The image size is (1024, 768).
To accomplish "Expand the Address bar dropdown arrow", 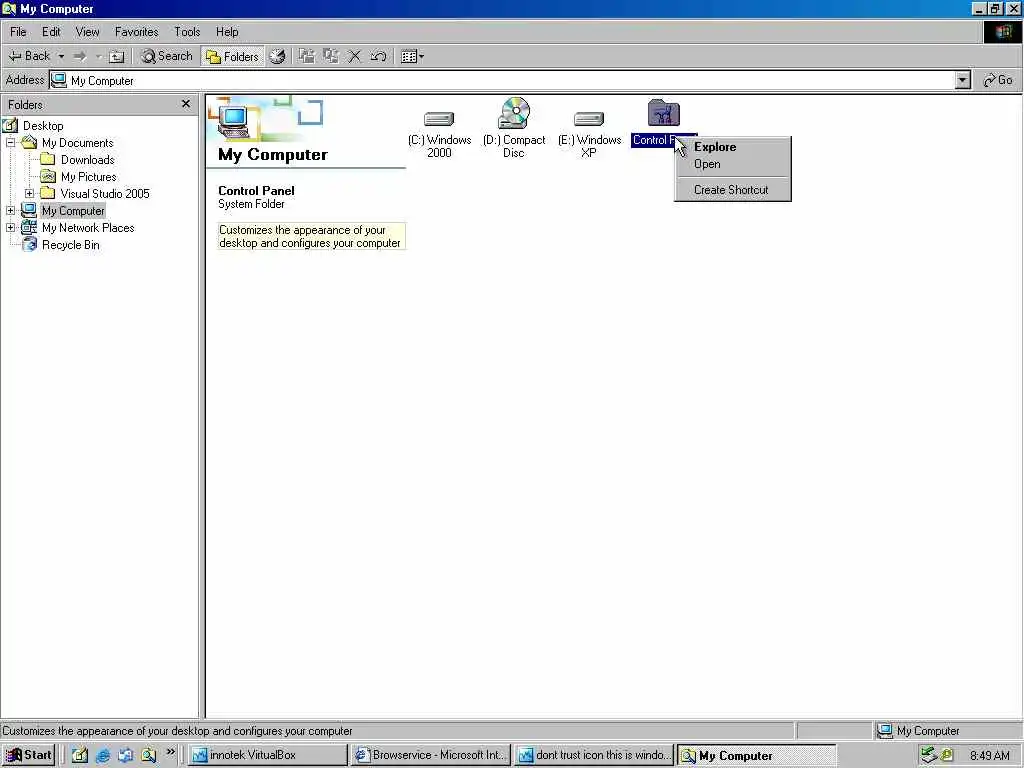I will click(x=963, y=80).
